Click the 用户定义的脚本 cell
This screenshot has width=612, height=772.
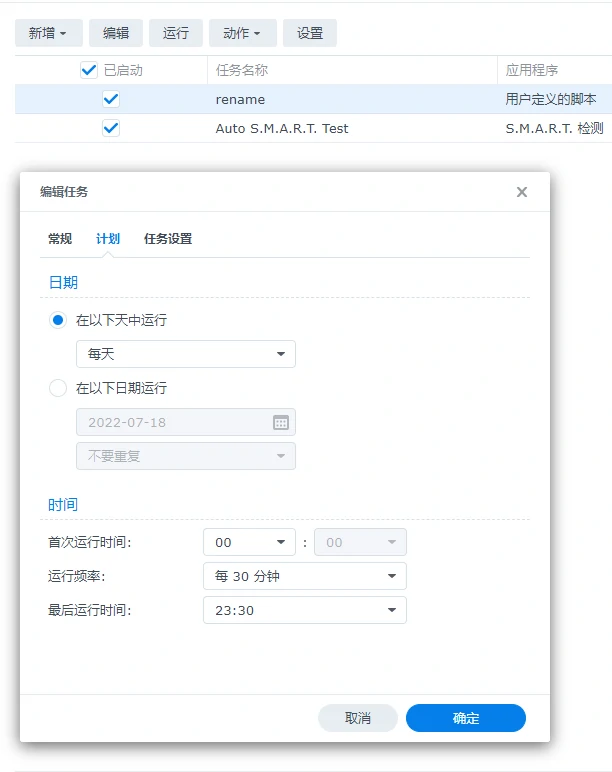(551, 99)
